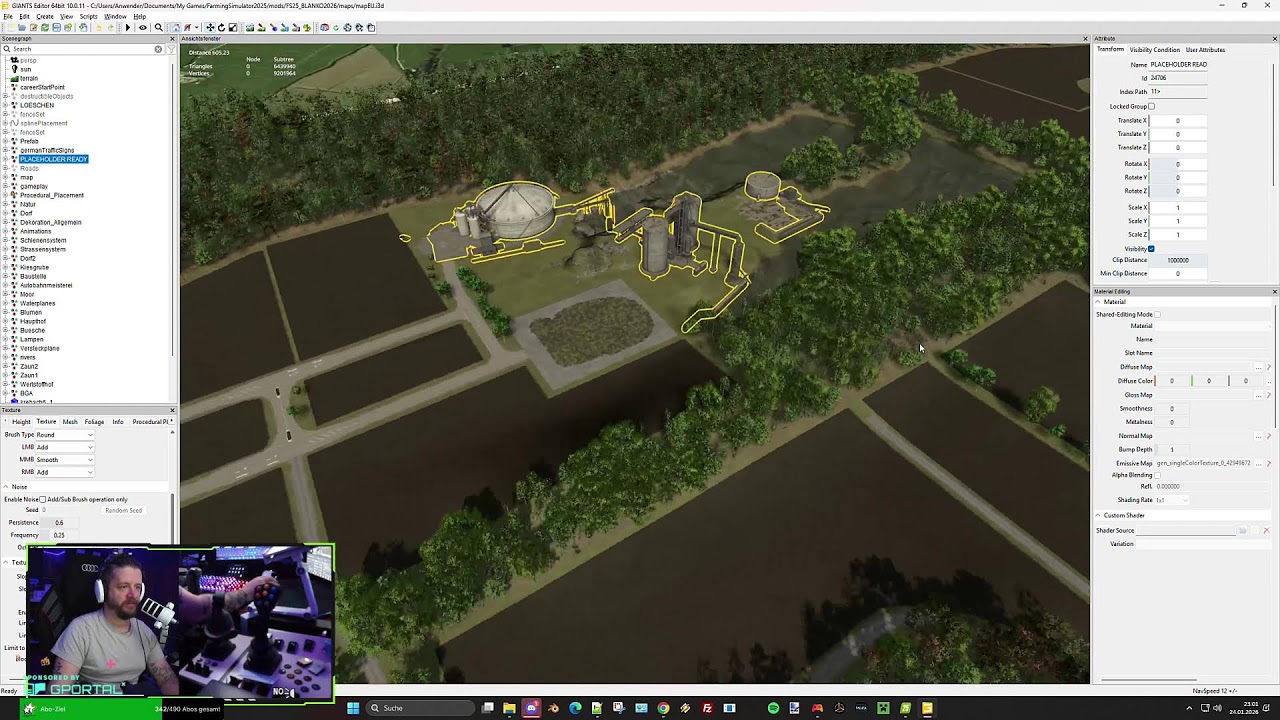Click the Diffuse Map browse button

click(1258, 367)
